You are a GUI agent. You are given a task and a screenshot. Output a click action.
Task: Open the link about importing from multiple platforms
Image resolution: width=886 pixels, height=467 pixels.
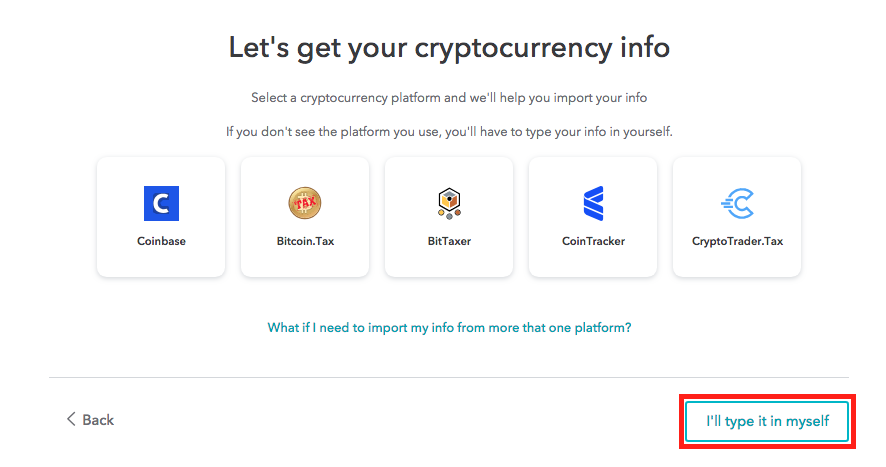pos(449,328)
